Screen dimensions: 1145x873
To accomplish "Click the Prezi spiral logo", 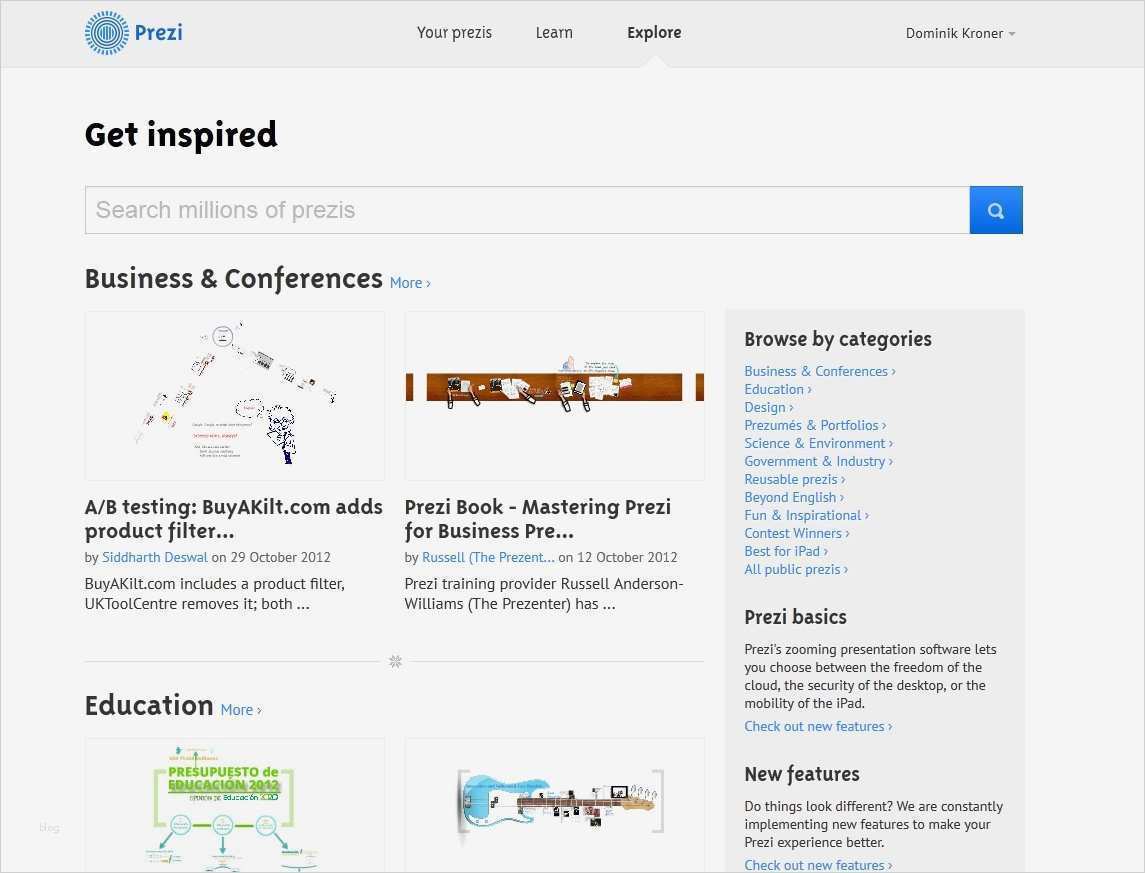I will coord(104,32).
